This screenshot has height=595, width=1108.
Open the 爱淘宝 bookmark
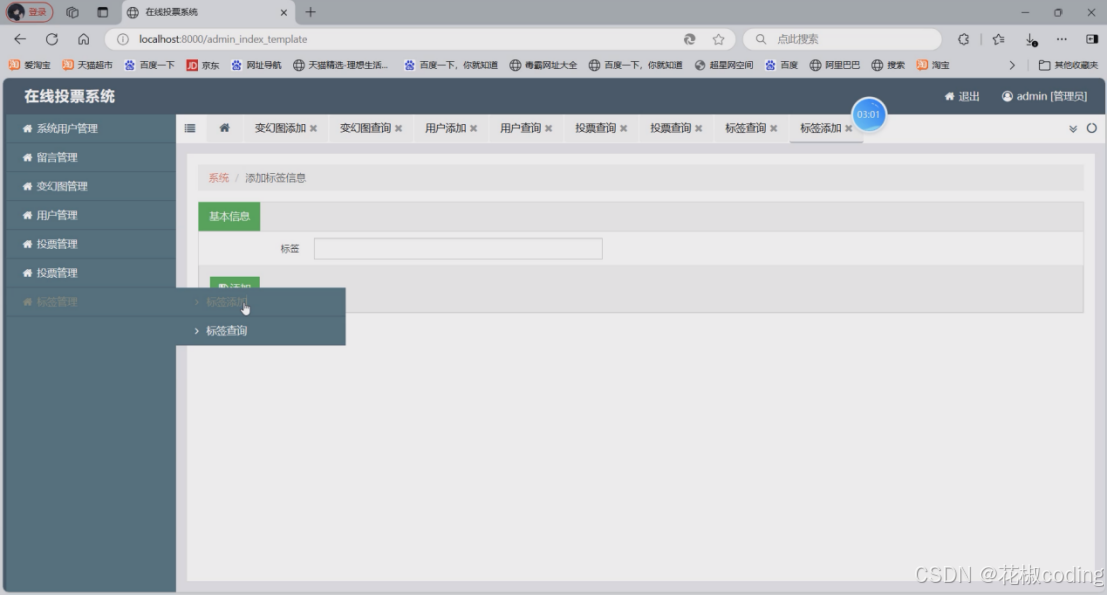tap(30, 65)
